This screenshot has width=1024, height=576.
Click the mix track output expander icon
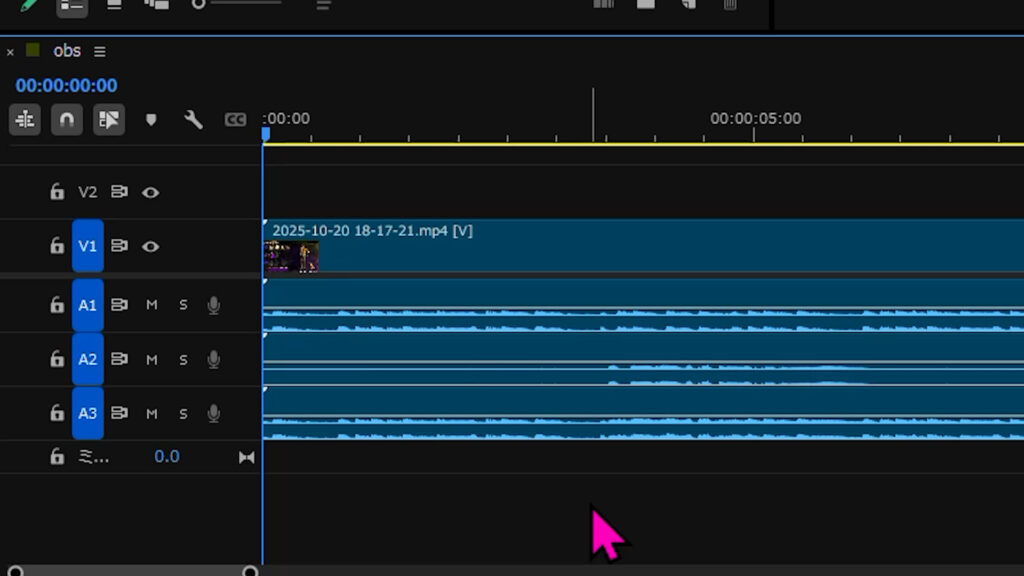(246, 457)
